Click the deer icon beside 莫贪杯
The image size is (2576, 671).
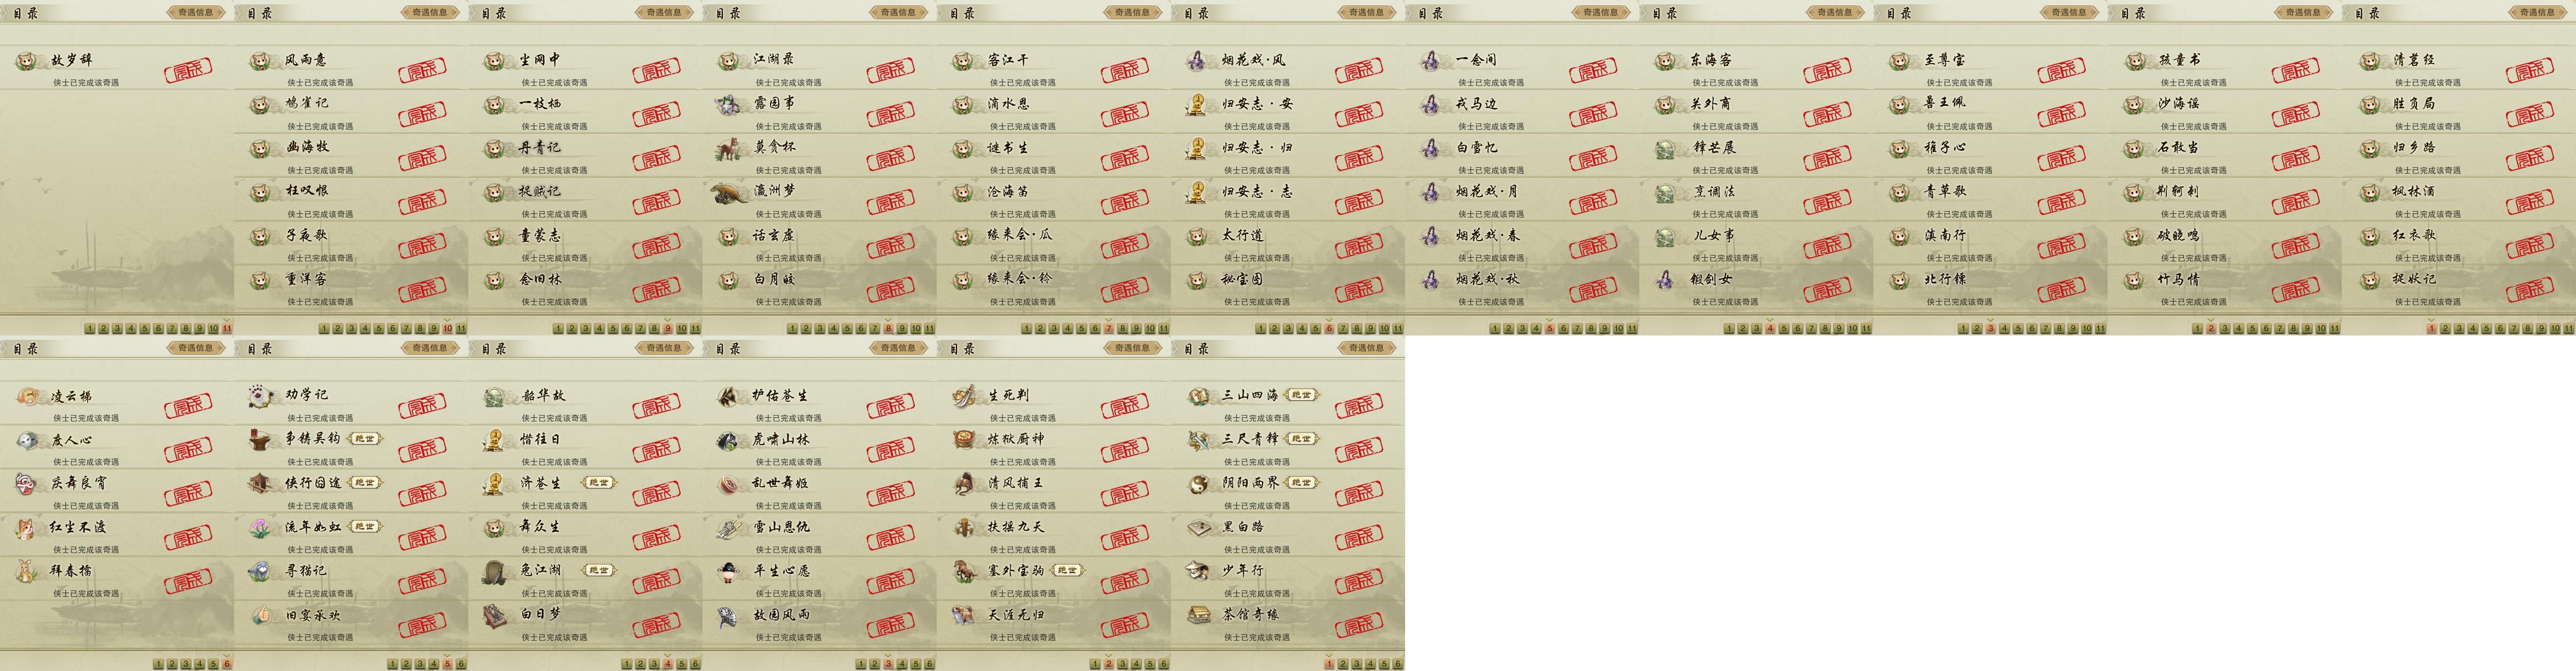[x=728, y=149]
